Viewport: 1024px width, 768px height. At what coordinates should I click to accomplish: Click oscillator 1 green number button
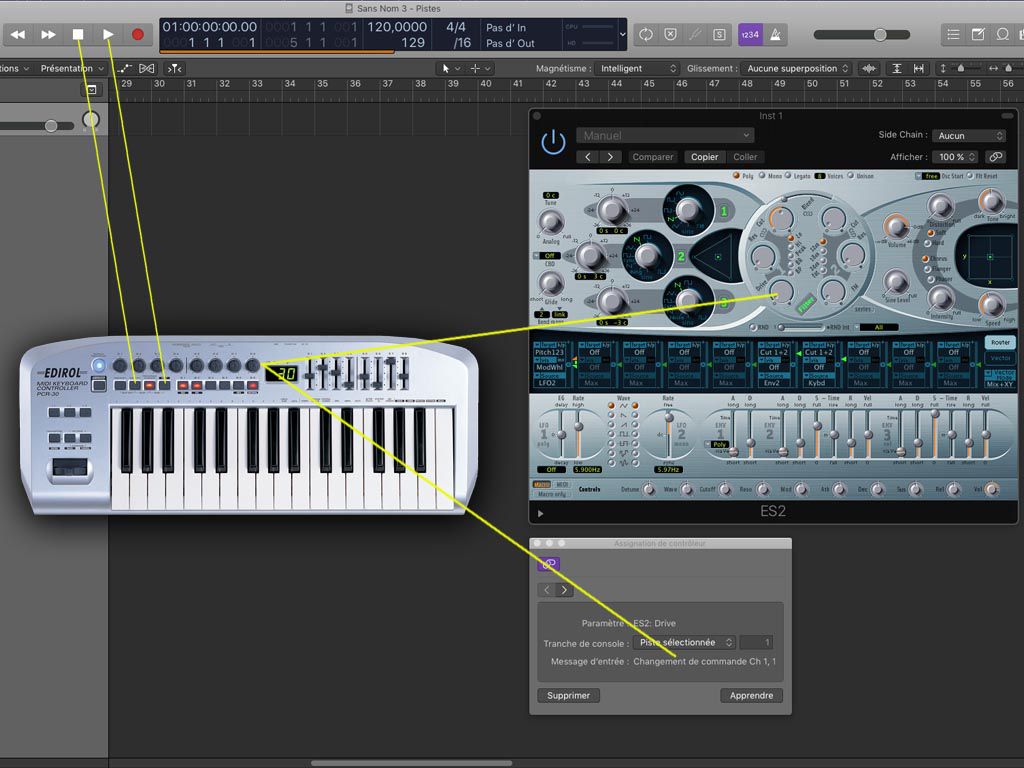(724, 211)
